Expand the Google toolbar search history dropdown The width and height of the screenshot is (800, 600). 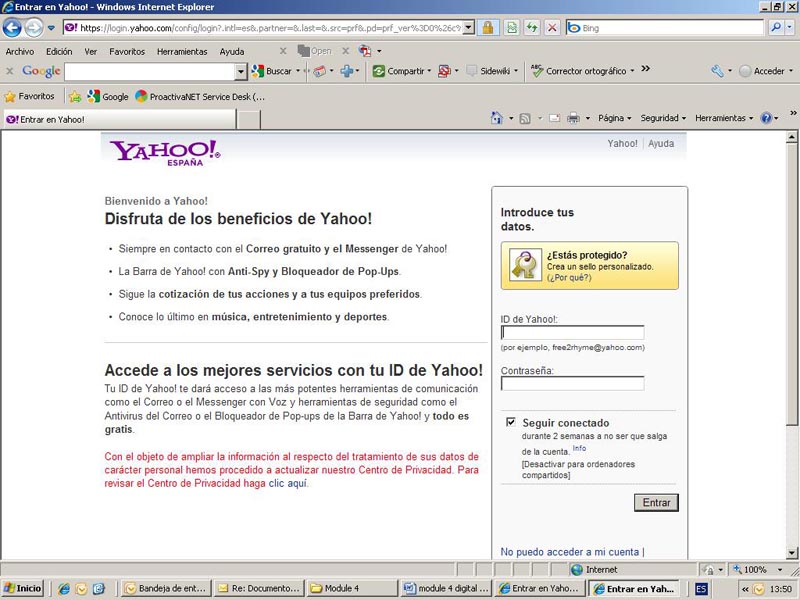click(x=241, y=71)
